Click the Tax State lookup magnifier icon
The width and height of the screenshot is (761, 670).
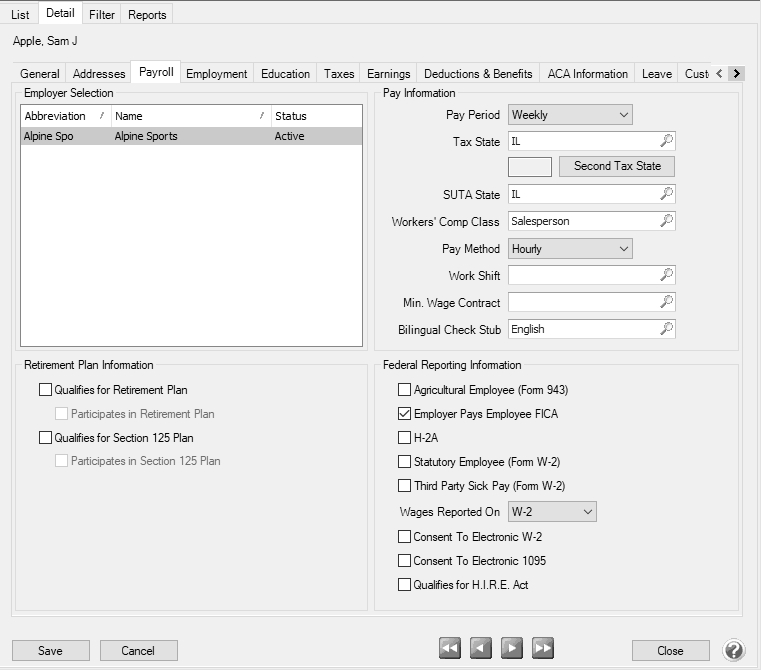(x=667, y=142)
